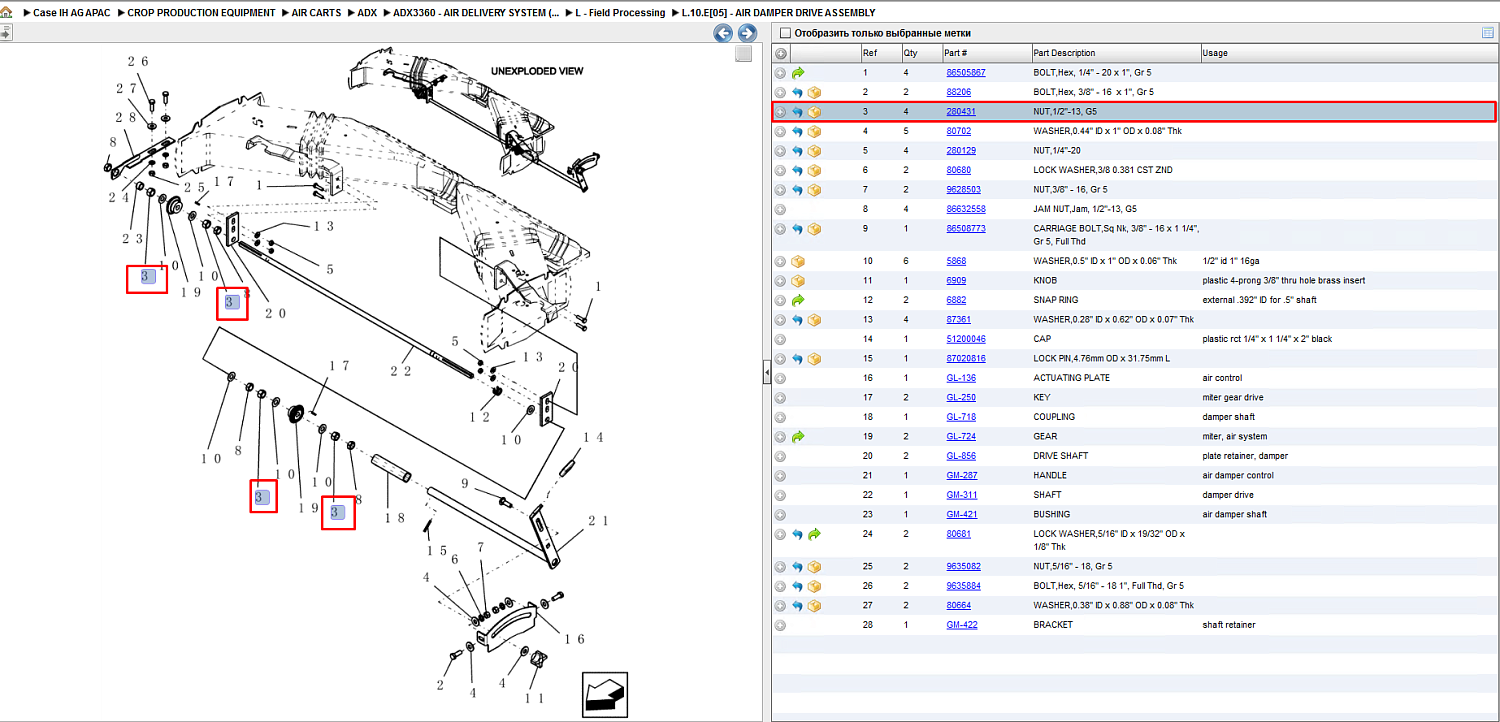Viewport: 1500px width, 722px height.
Task: Open part number link 9635884
Action: 963,586
